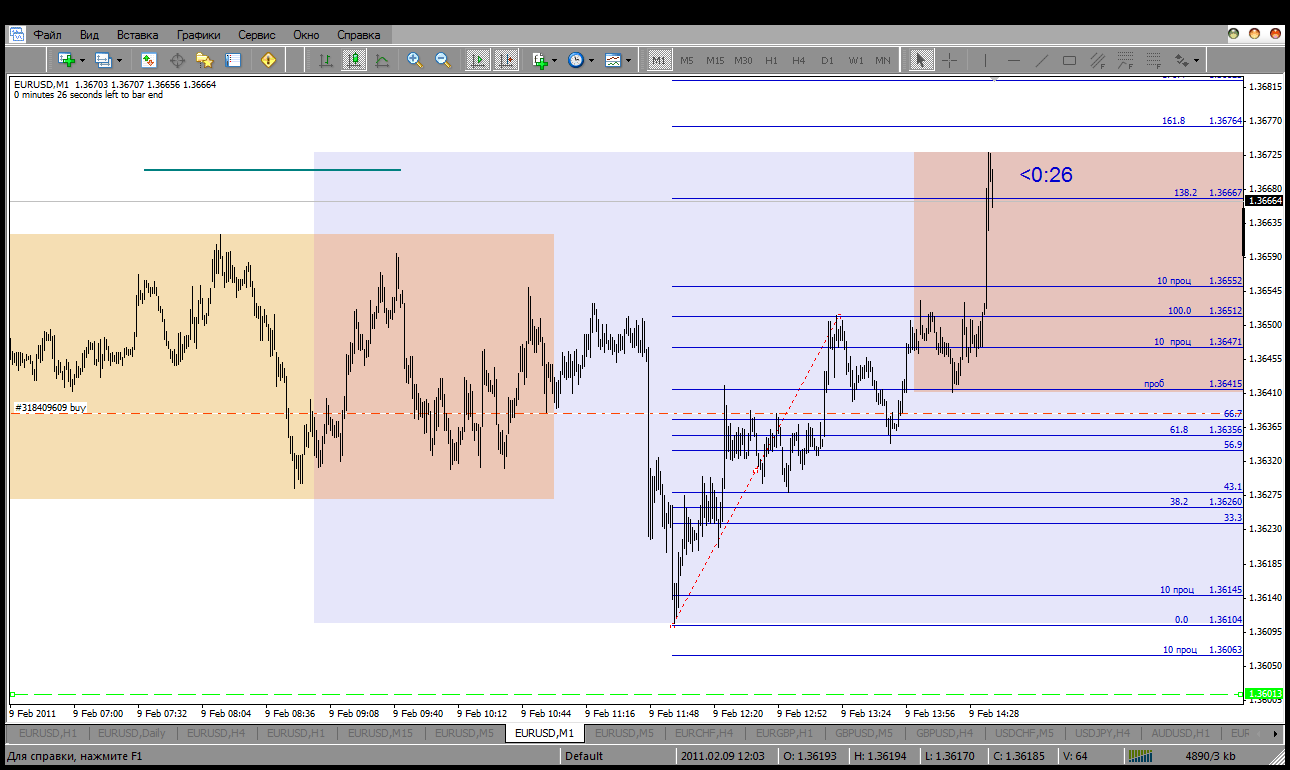Screen dimensions: 1290x770
Task: Open the Navigator panel icon
Action: pyautogui.click(x=205, y=60)
